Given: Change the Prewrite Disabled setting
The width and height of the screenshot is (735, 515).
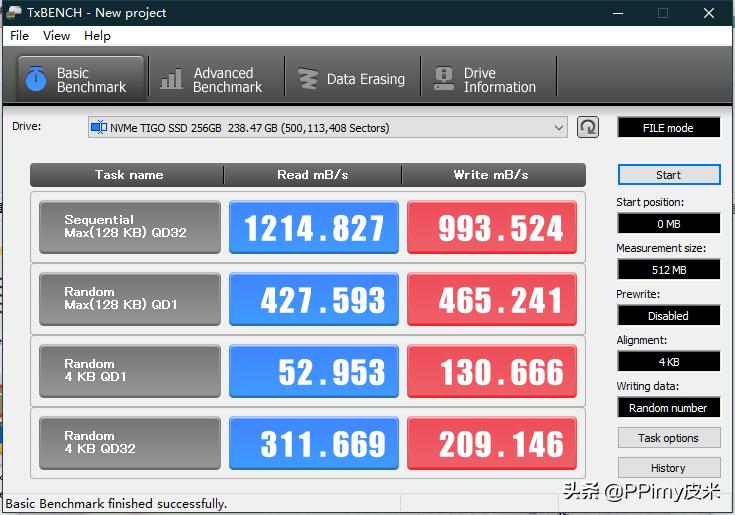Looking at the screenshot, I should click(x=669, y=315).
